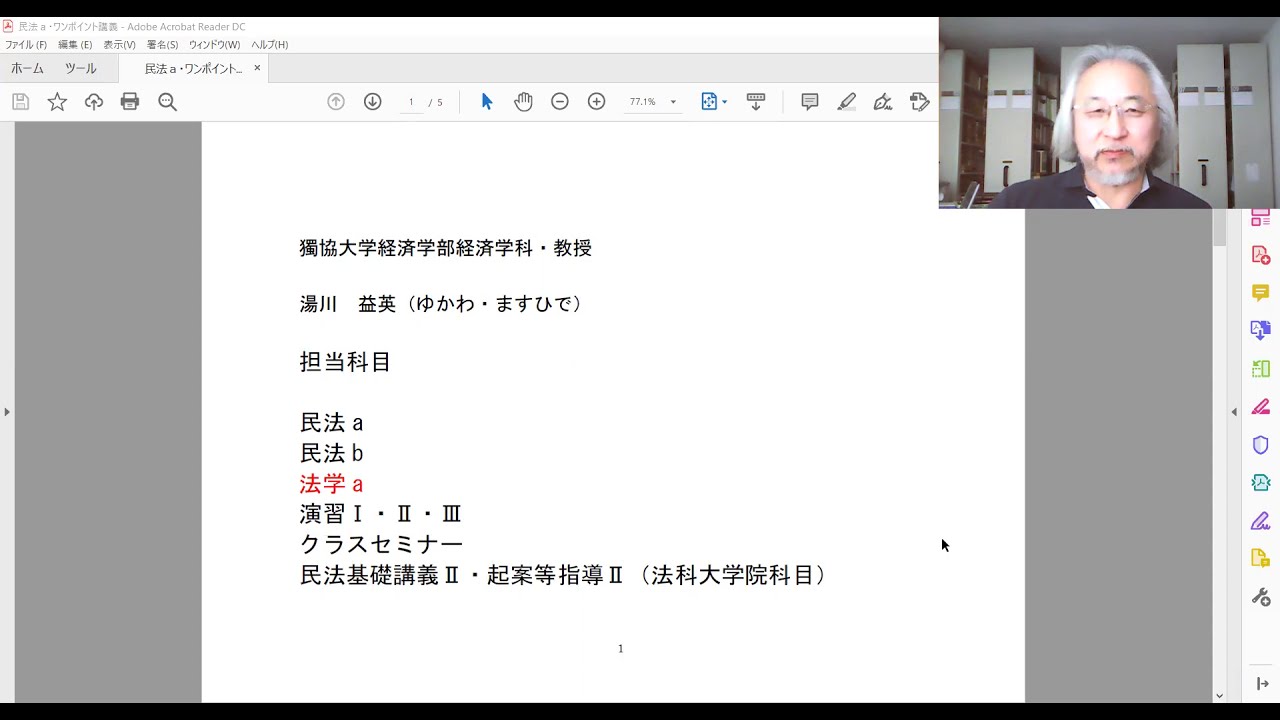The height and width of the screenshot is (720, 1280).
Task: Open page display options dropdown arrow
Action: coord(724,102)
